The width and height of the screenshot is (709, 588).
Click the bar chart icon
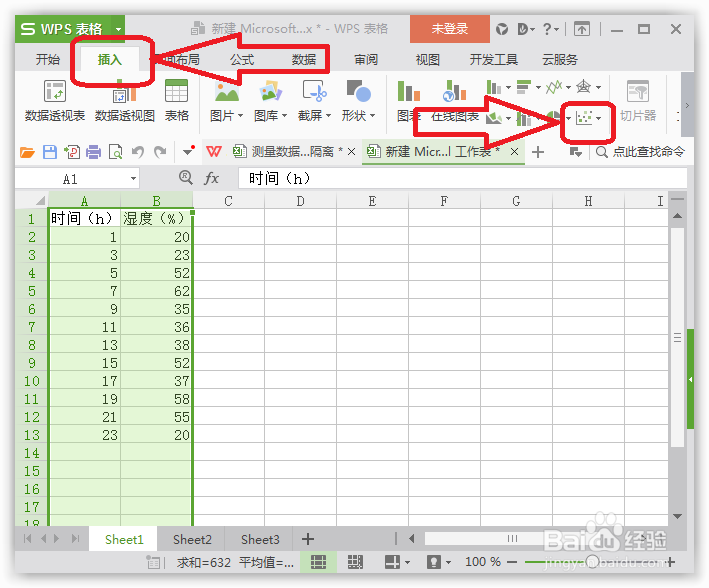[x=524, y=87]
